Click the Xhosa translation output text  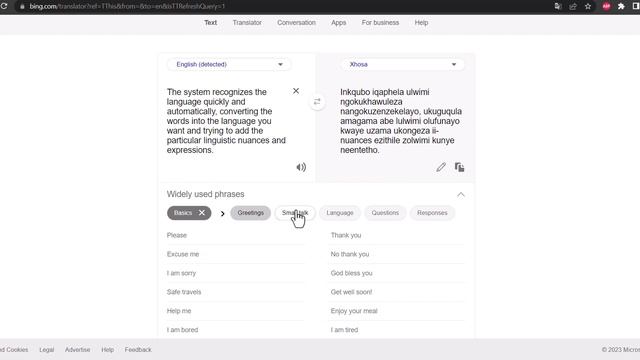pyautogui.click(x=401, y=121)
